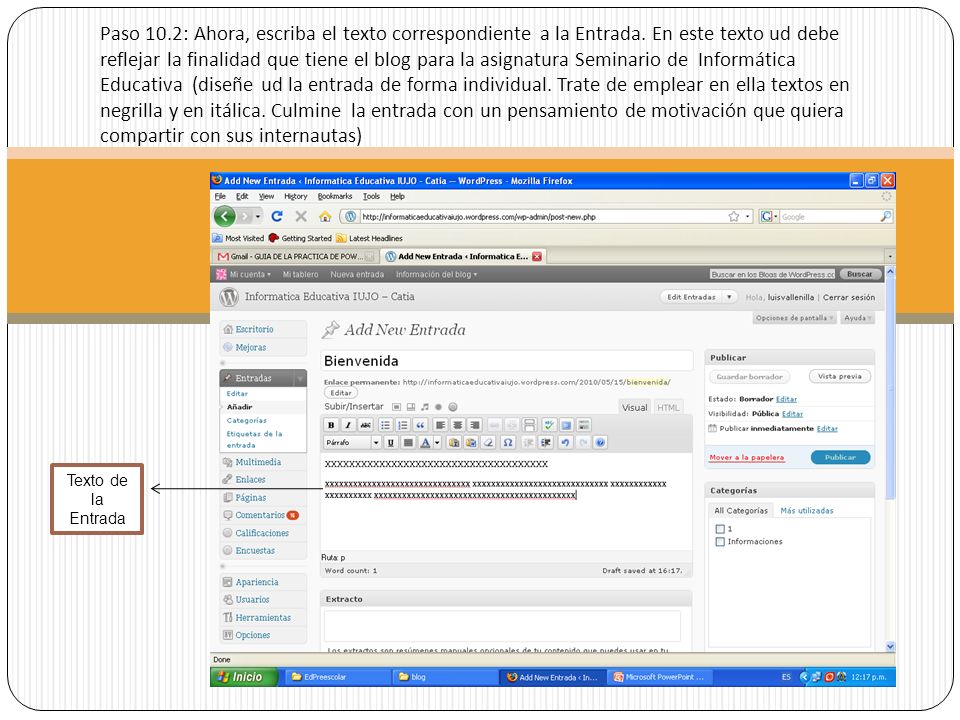Go to the Firefox home page

pyautogui.click(x=325, y=216)
